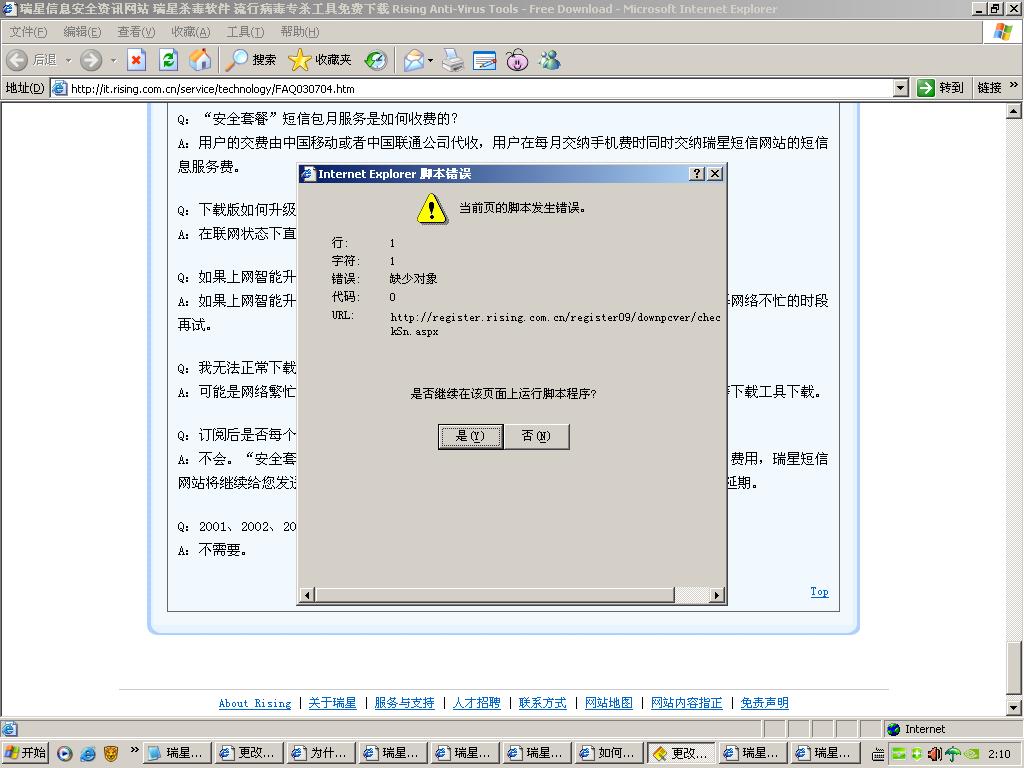Click the dialog's horizontal scrollbar right arrow

point(717,595)
